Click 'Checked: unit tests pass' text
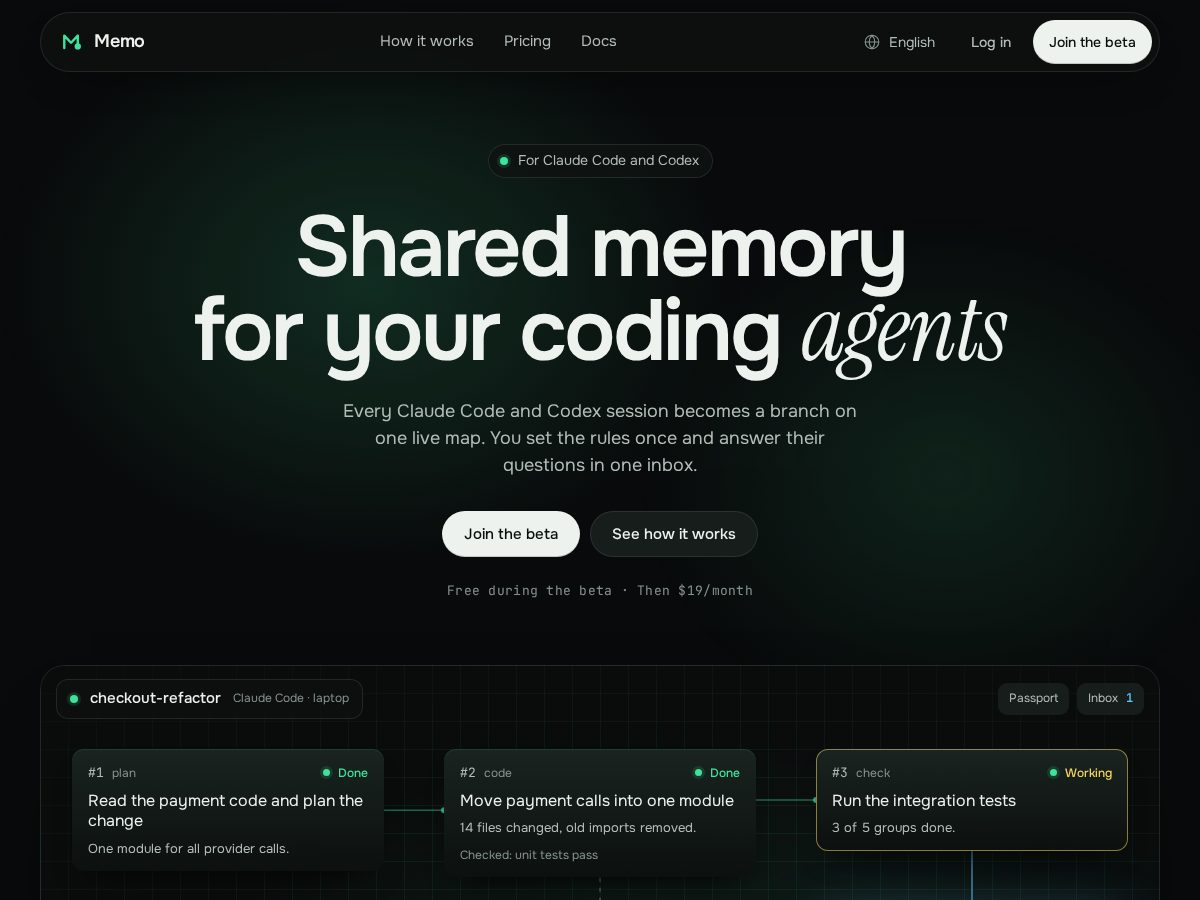 tap(529, 855)
